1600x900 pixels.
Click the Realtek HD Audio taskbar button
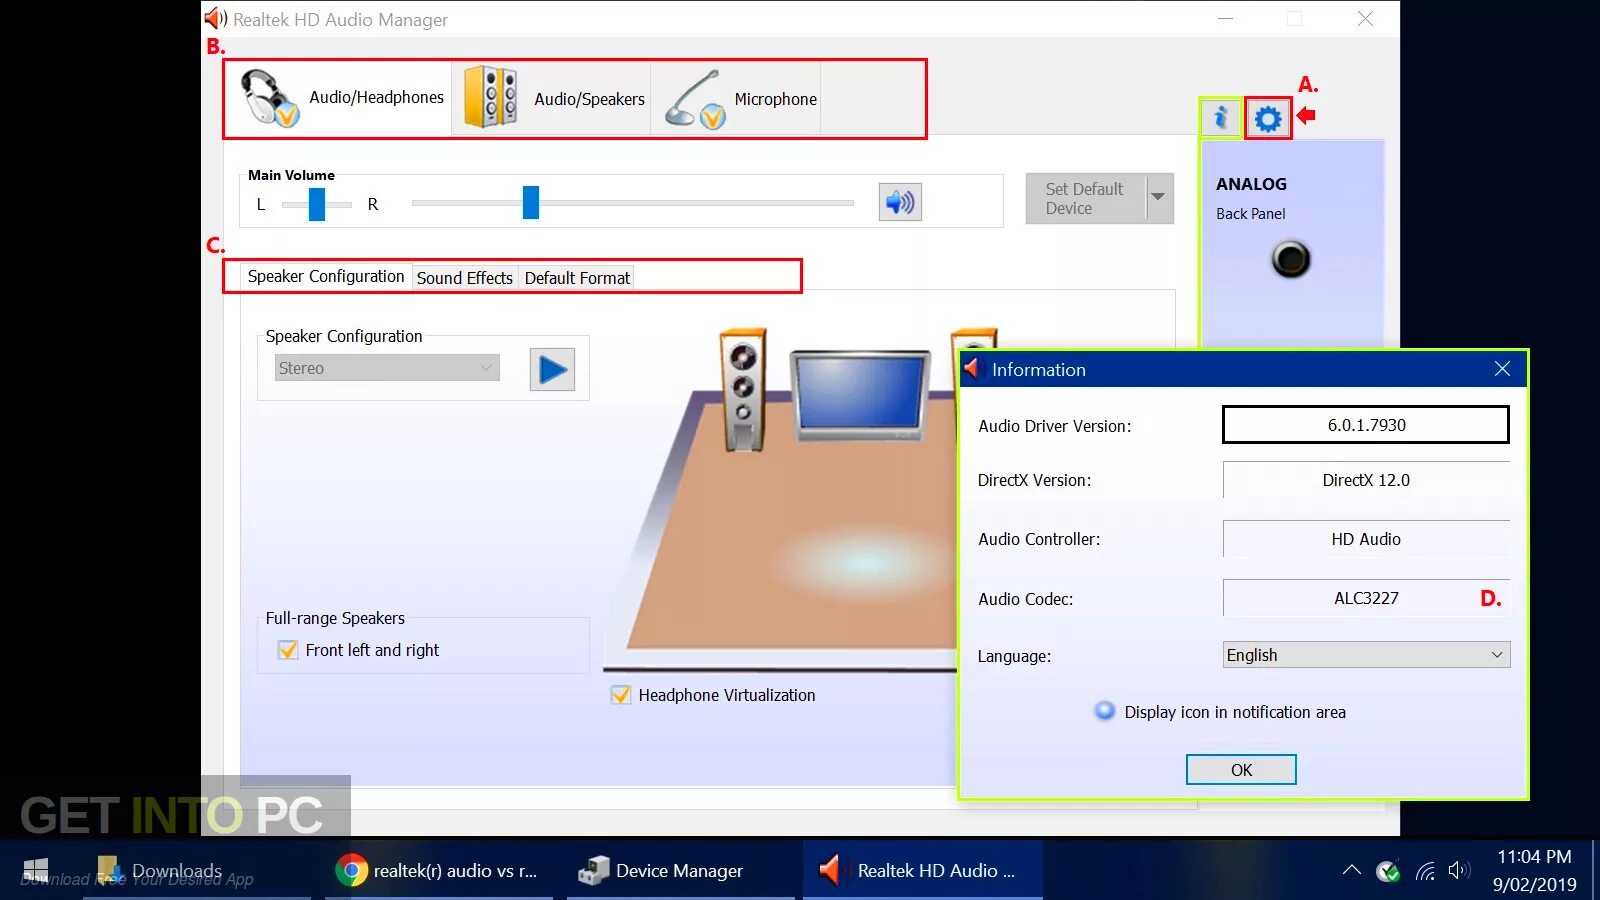[923, 870]
